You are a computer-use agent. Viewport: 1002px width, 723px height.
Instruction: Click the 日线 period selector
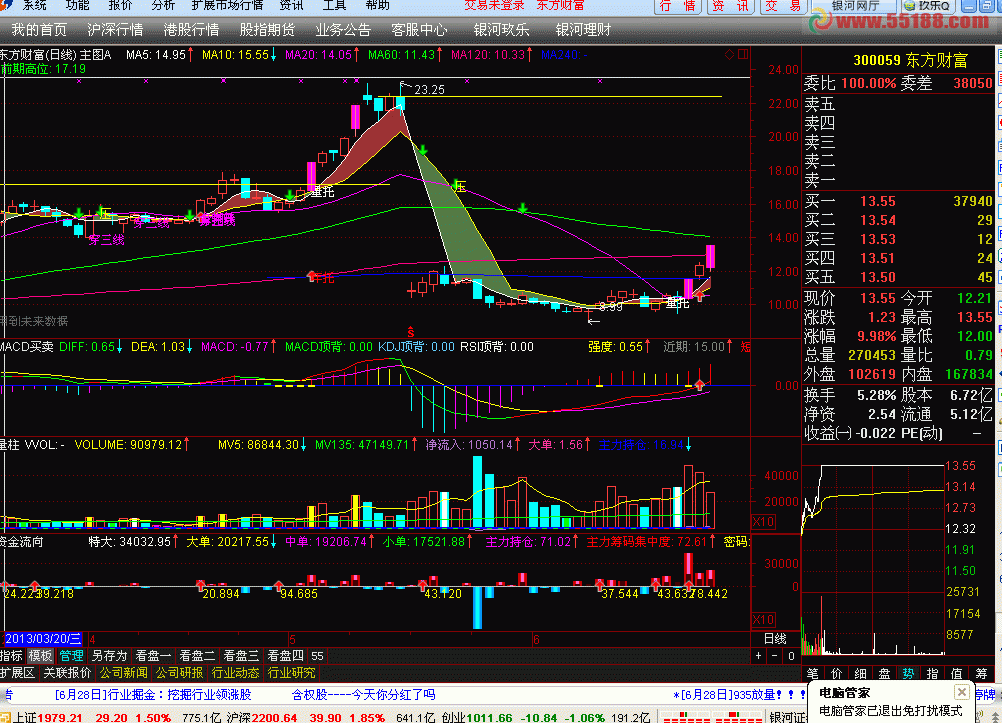(x=775, y=639)
